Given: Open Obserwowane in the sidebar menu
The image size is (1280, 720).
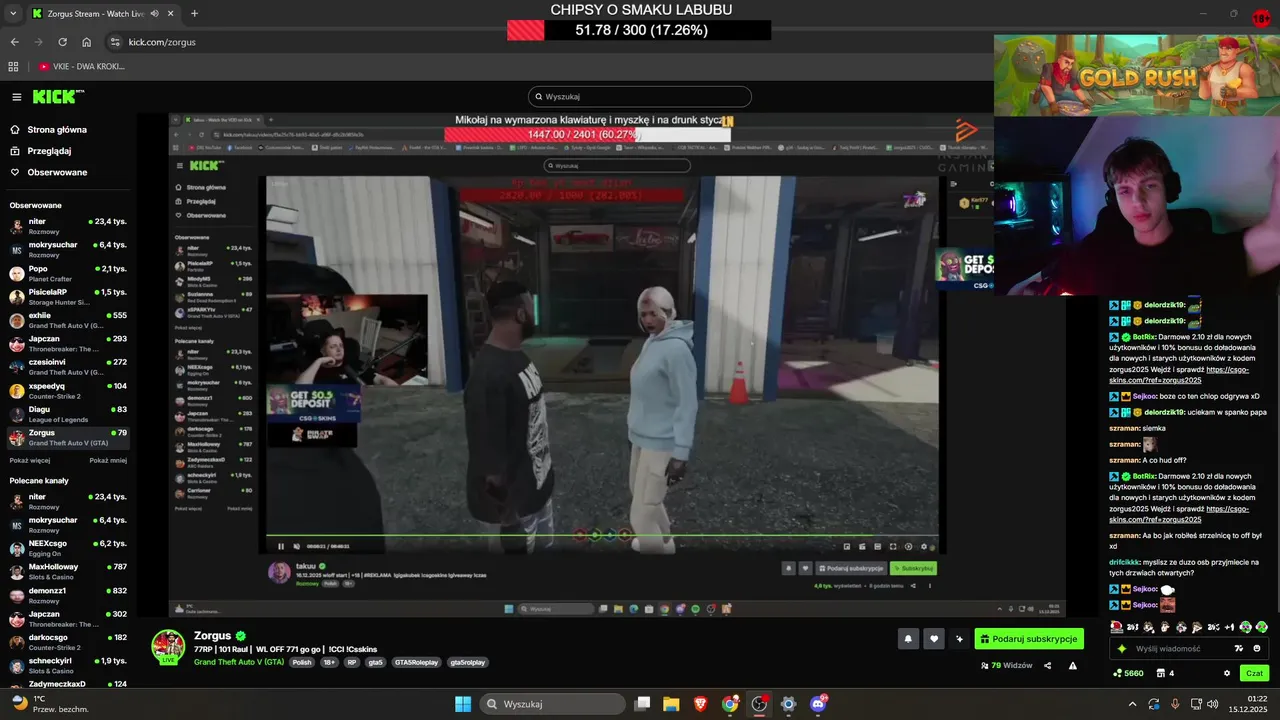Looking at the screenshot, I should pyautogui.click(x=49, y=173).
